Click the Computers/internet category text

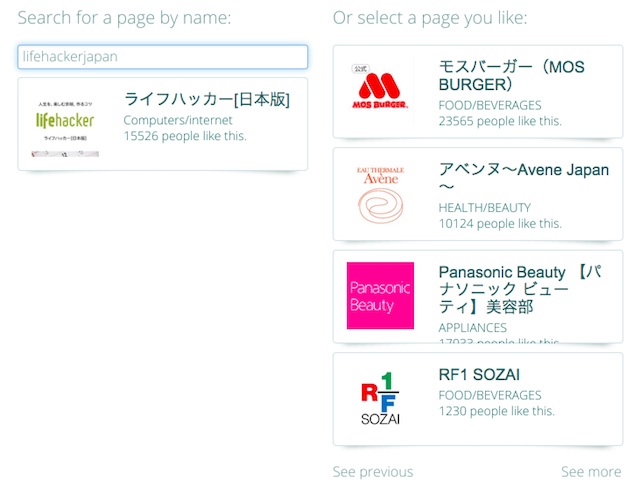coord(178,120)
